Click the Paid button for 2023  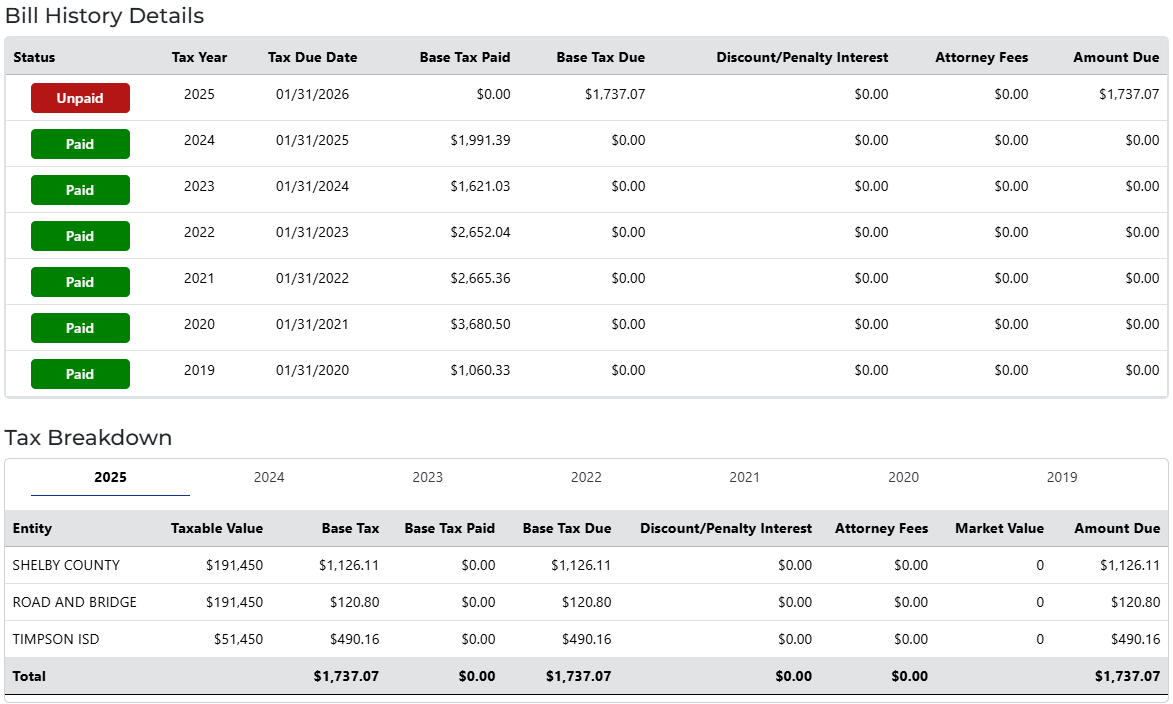(x=80, y=190)
